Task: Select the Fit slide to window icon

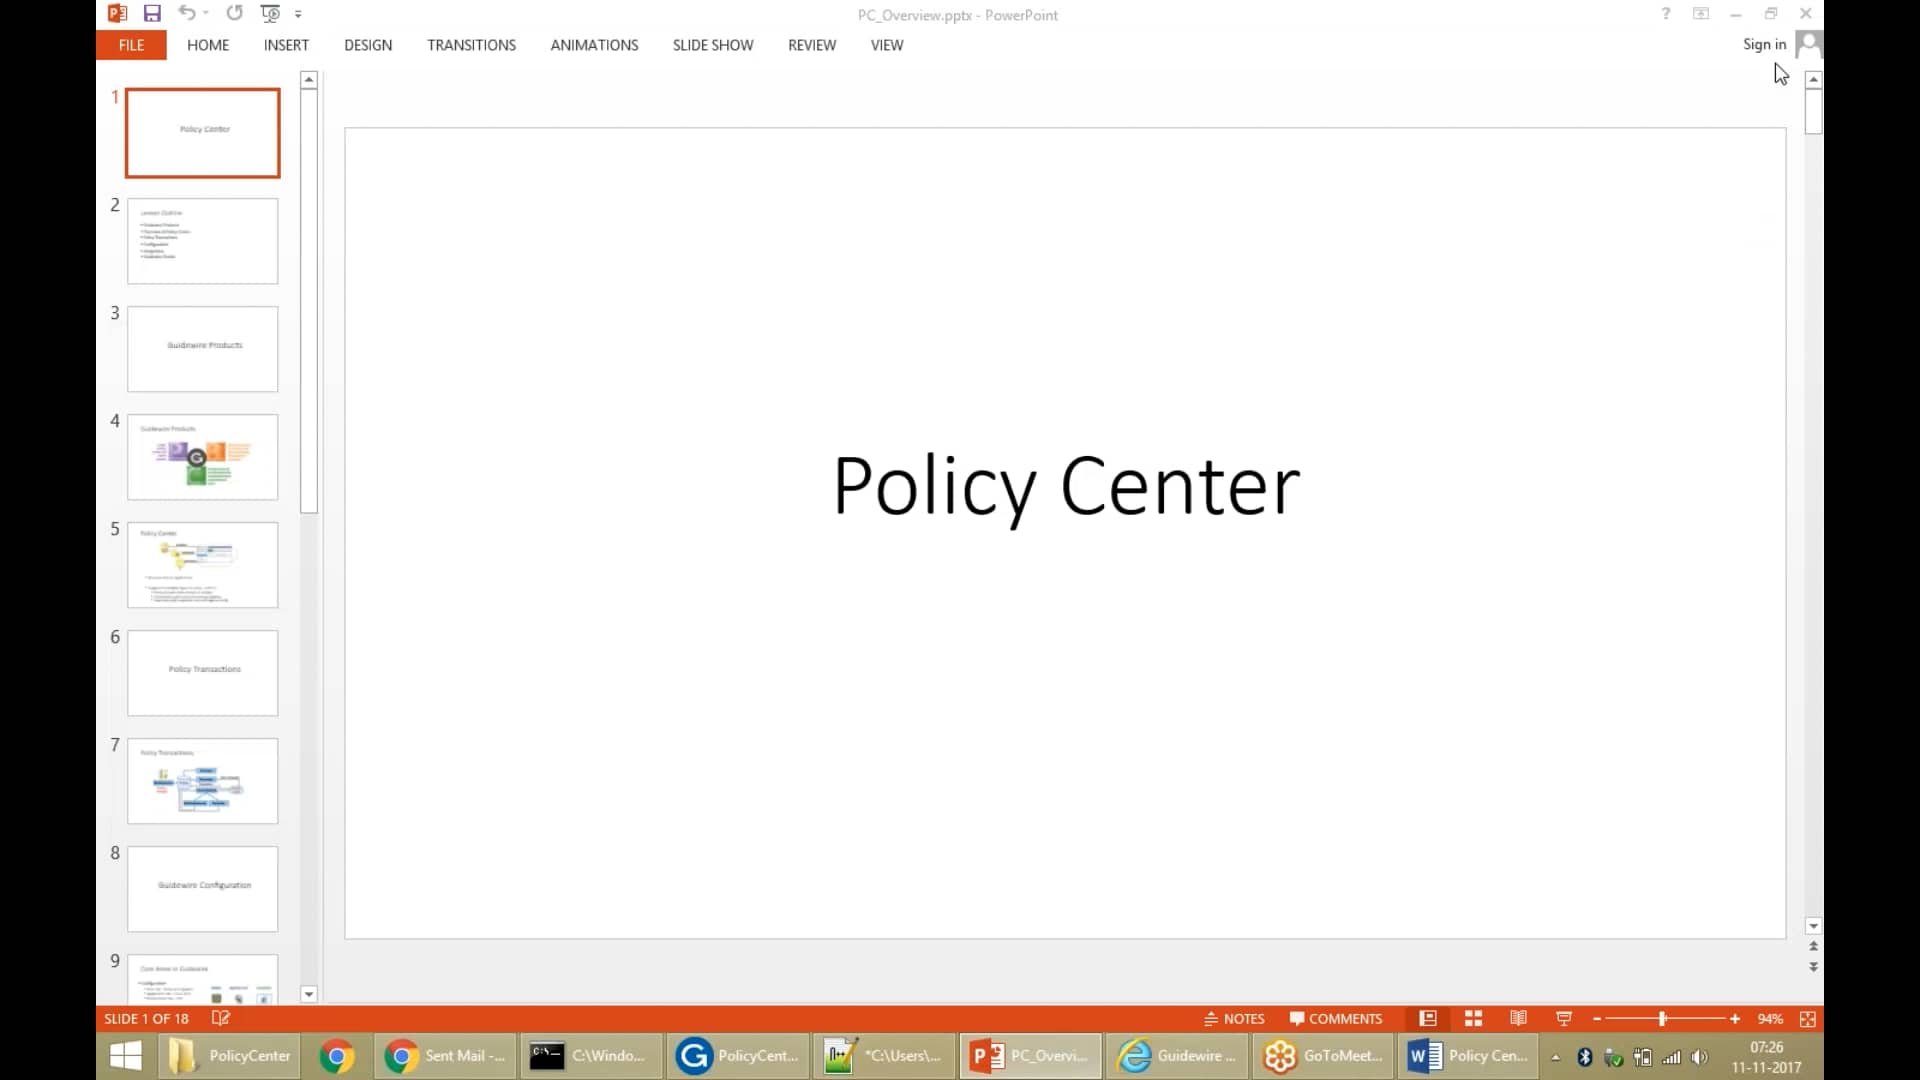Action: 1808,1018
